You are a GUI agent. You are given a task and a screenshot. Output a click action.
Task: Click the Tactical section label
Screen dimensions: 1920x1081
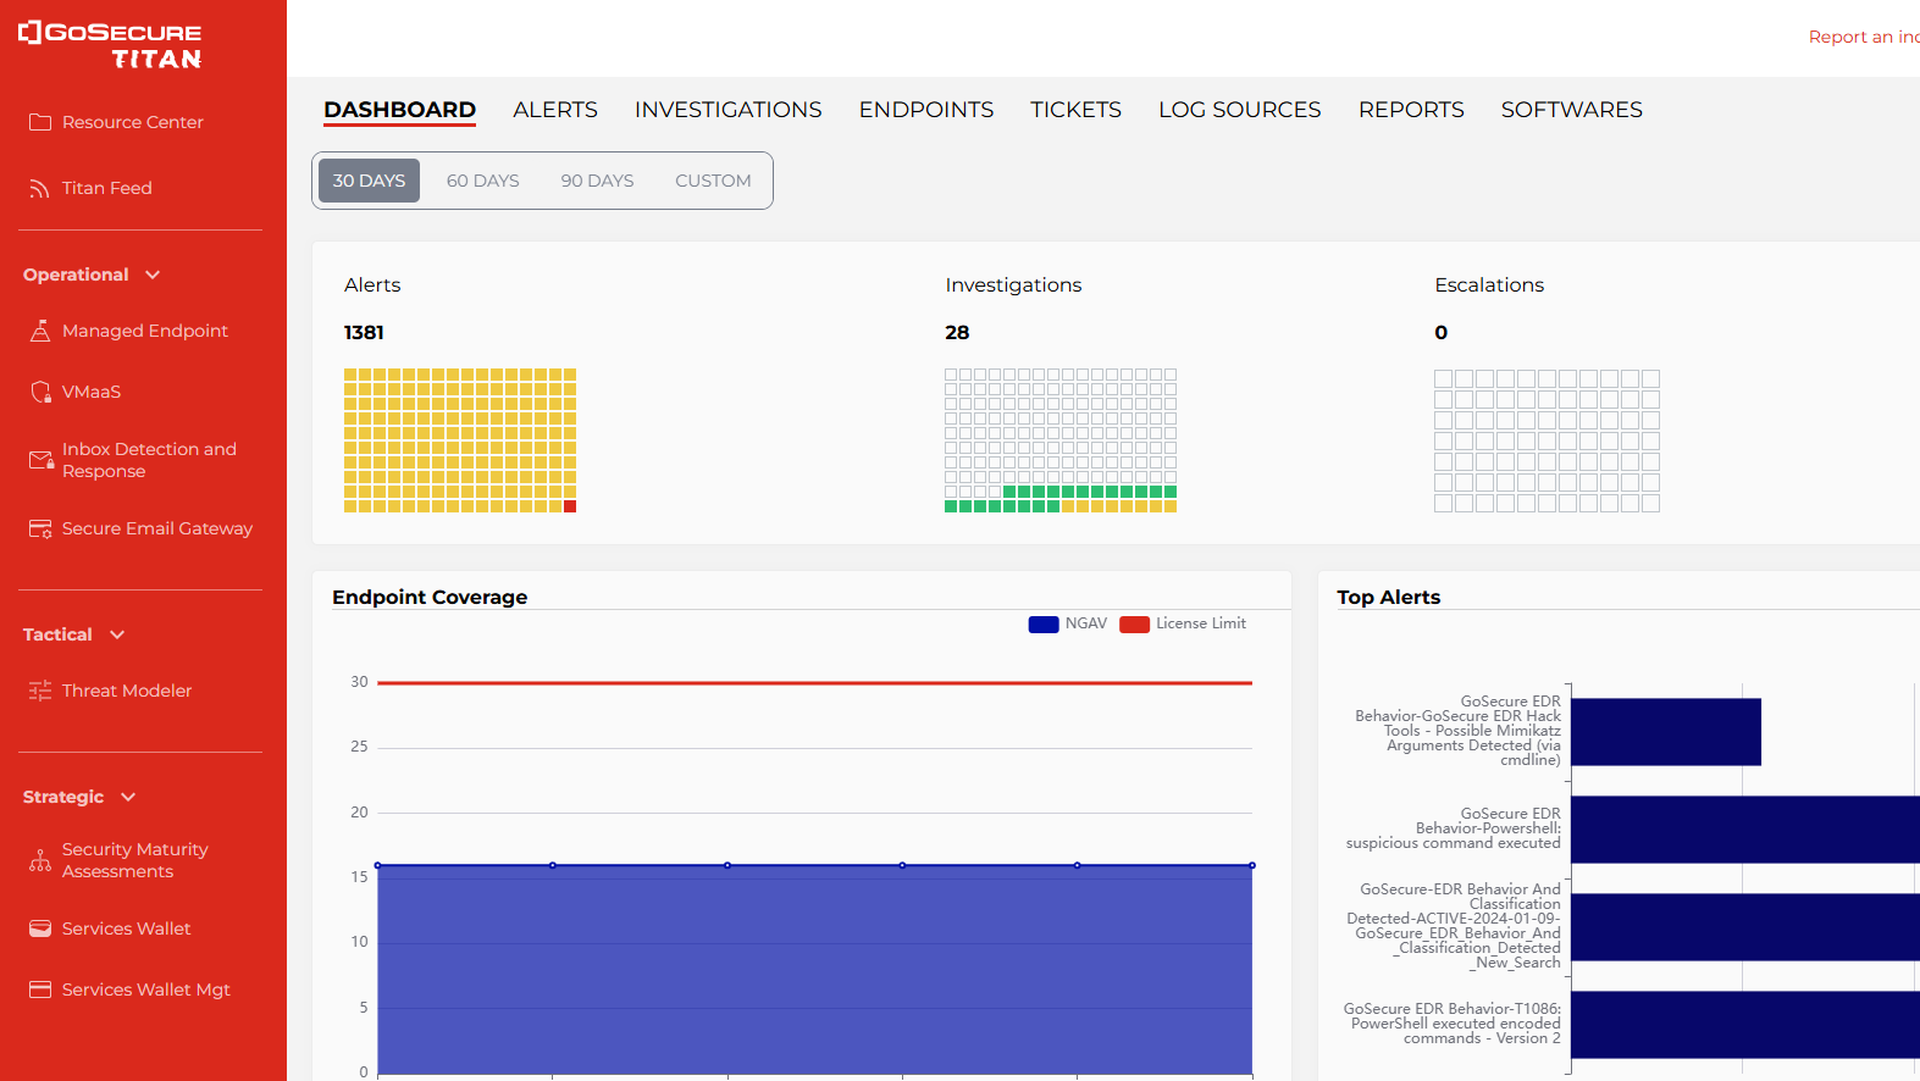point(58,635)
